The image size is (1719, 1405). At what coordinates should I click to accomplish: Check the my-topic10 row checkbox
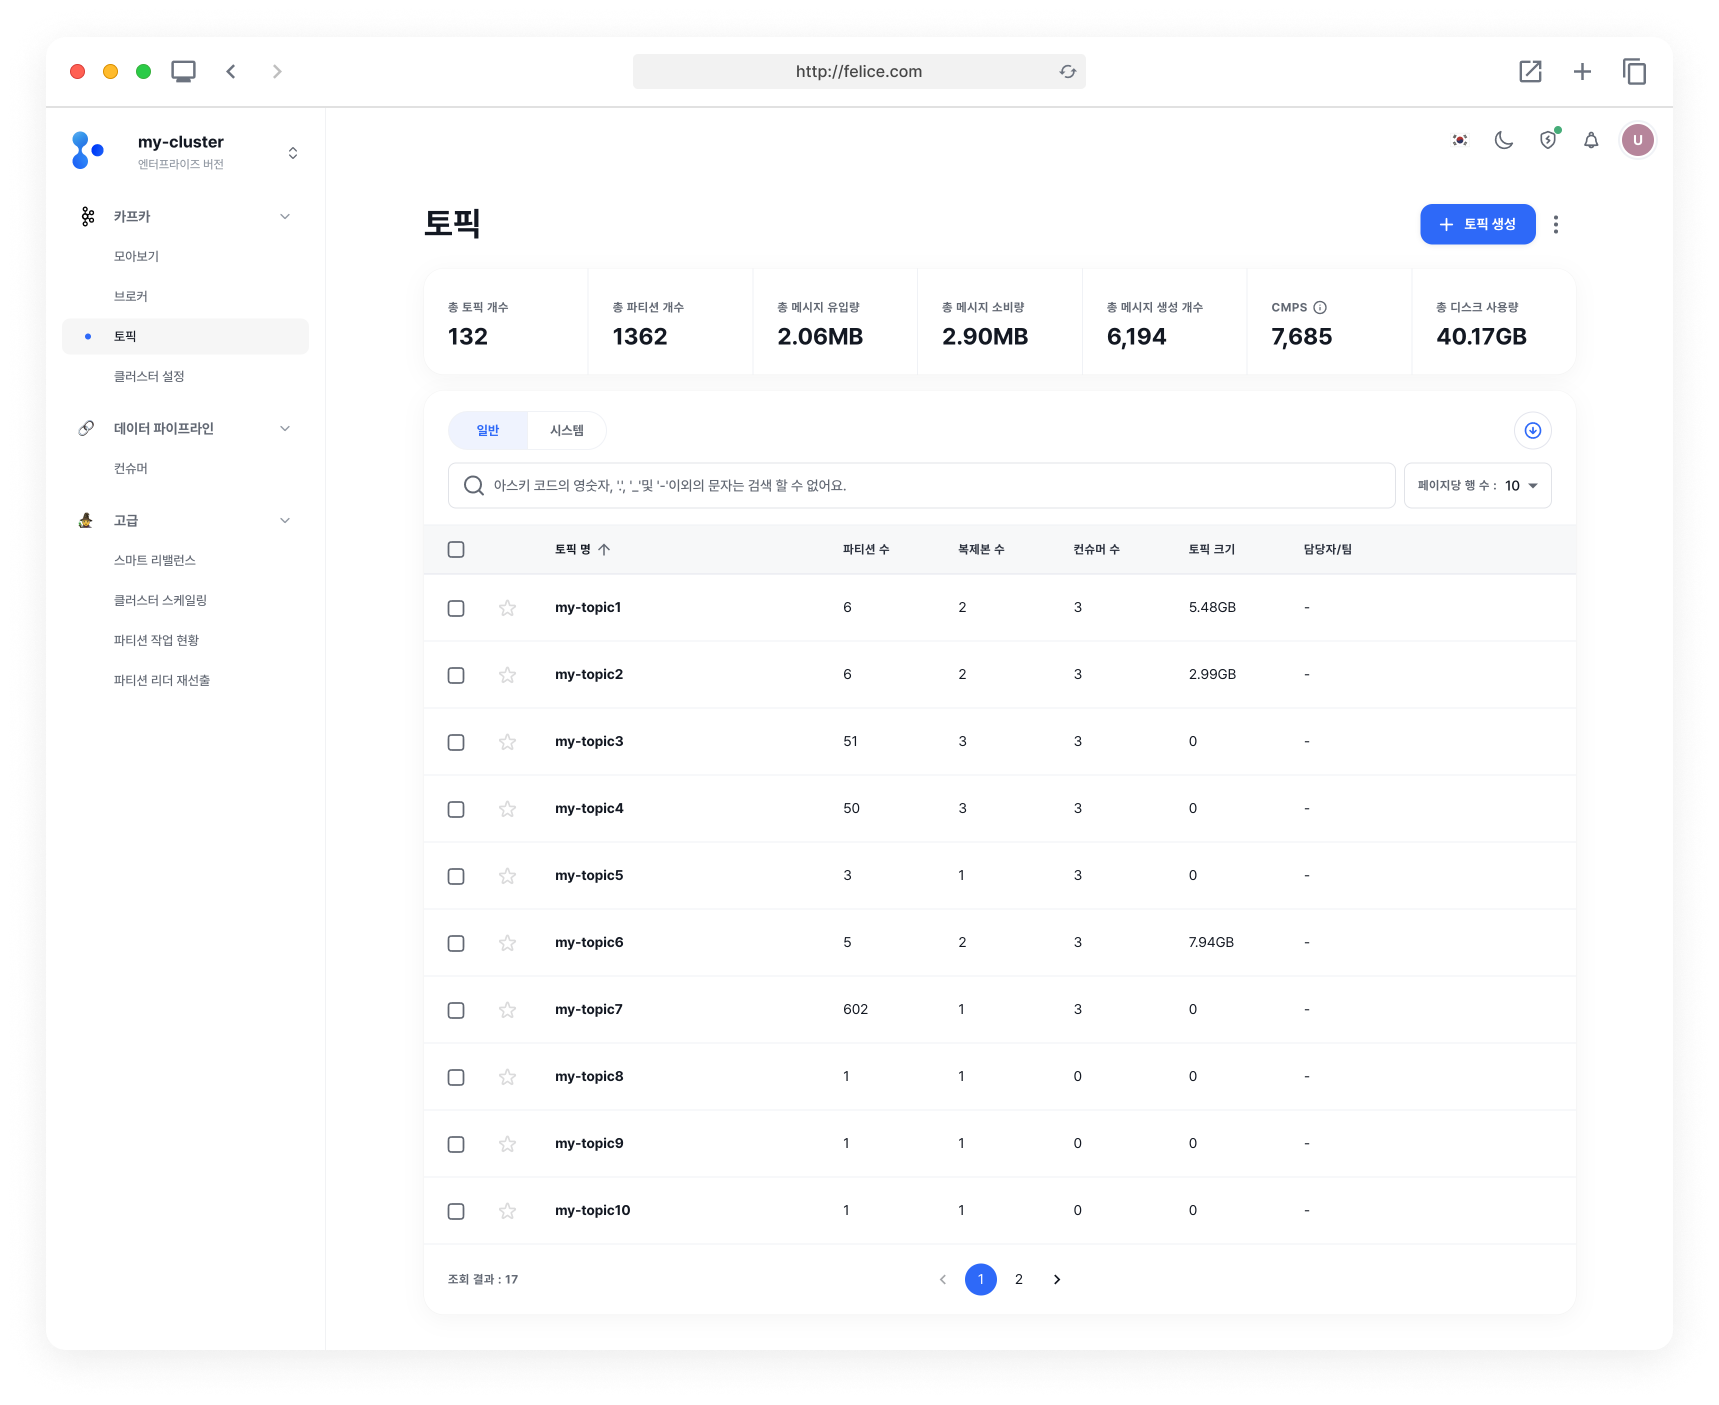pyautogui.click(x=456, y=1211)
